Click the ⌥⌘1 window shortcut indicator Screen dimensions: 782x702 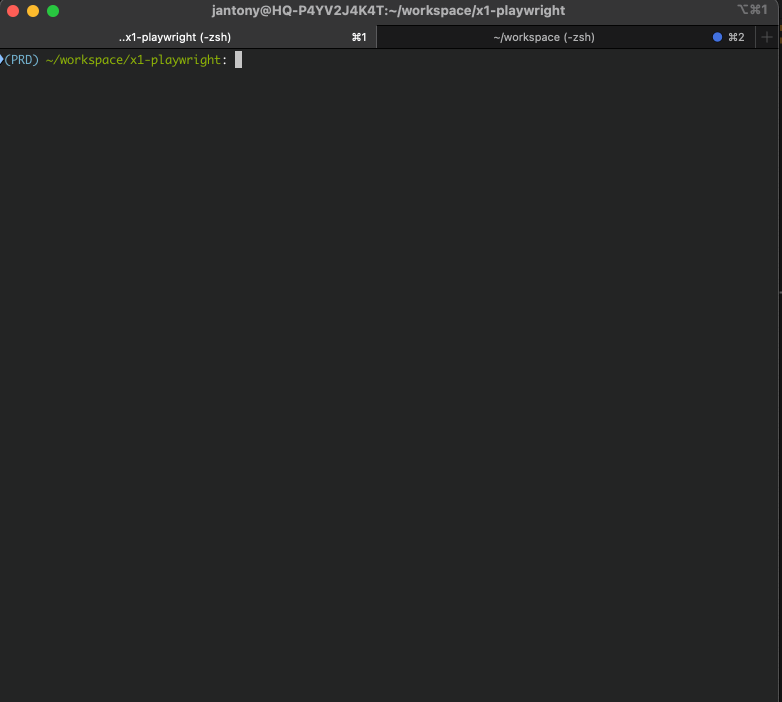tap(752, 10)
